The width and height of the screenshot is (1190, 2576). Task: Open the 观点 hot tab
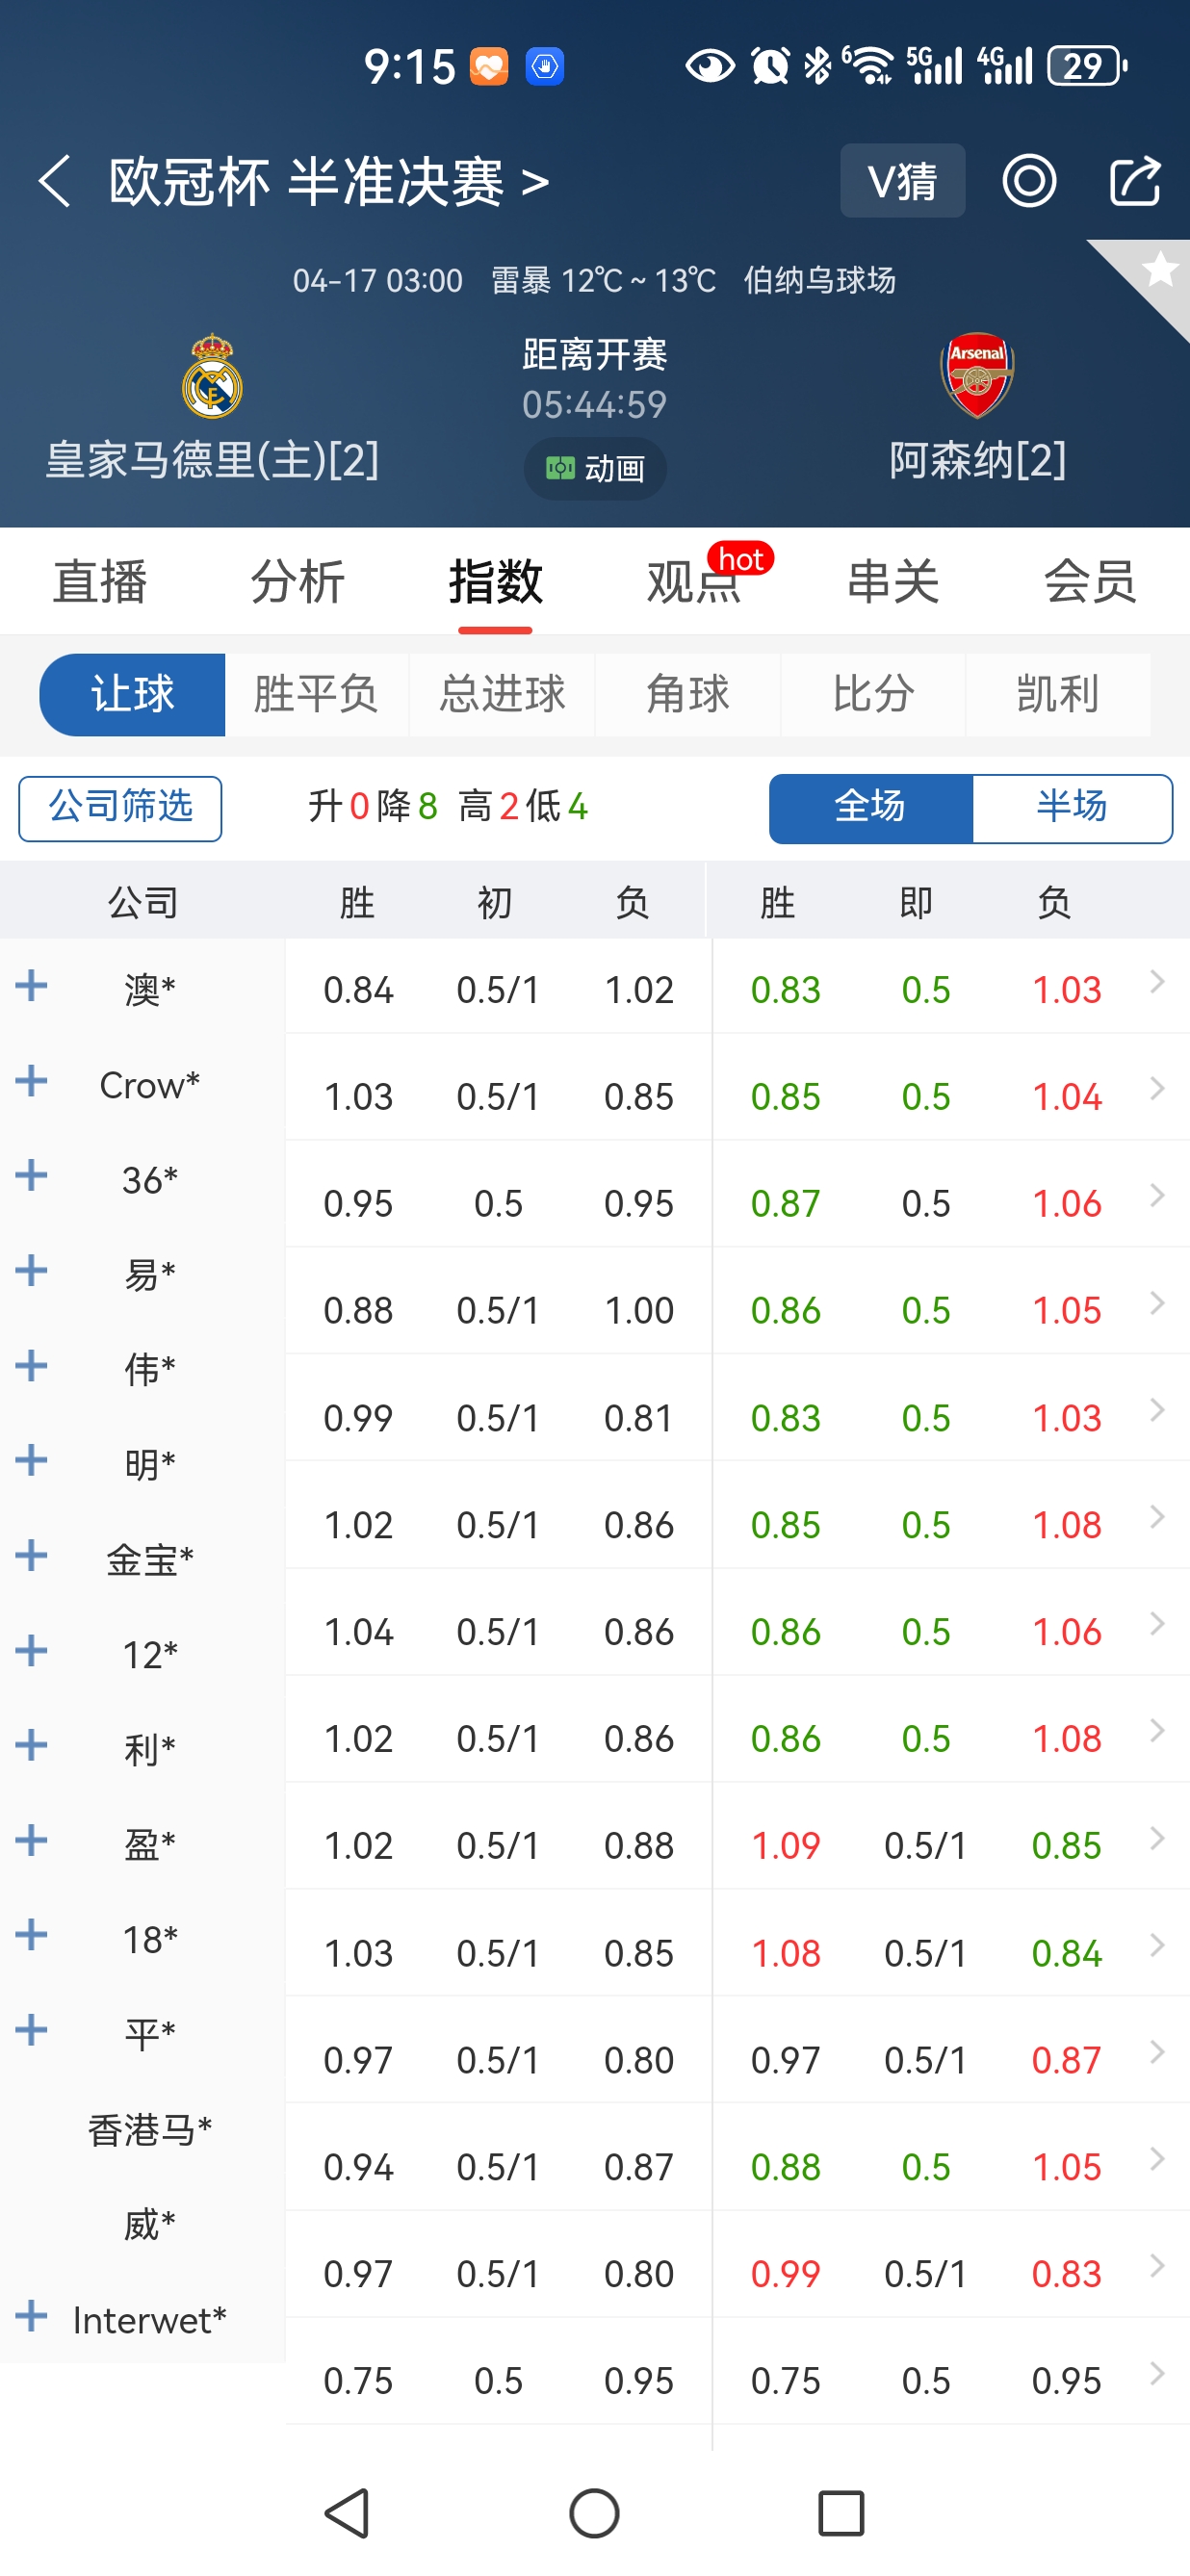click(695, 582)
